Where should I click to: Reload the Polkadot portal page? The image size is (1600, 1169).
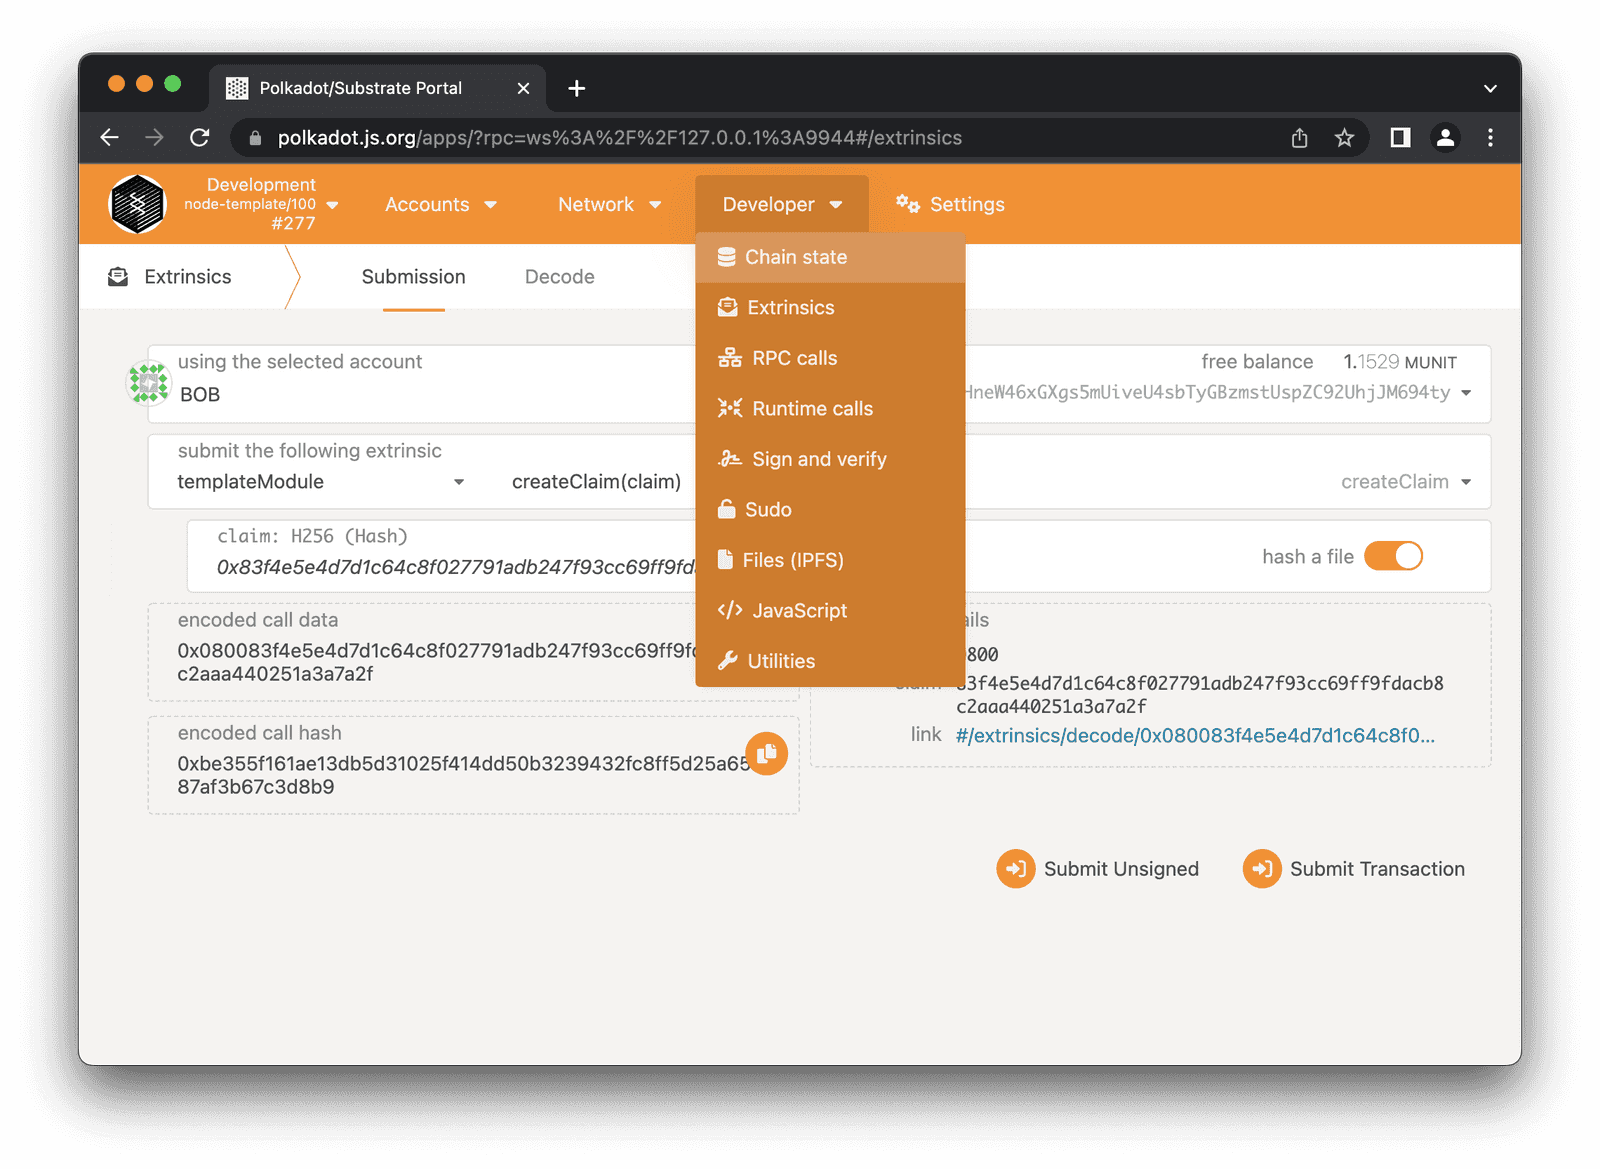pyautogui.click(x=200, y=138)
